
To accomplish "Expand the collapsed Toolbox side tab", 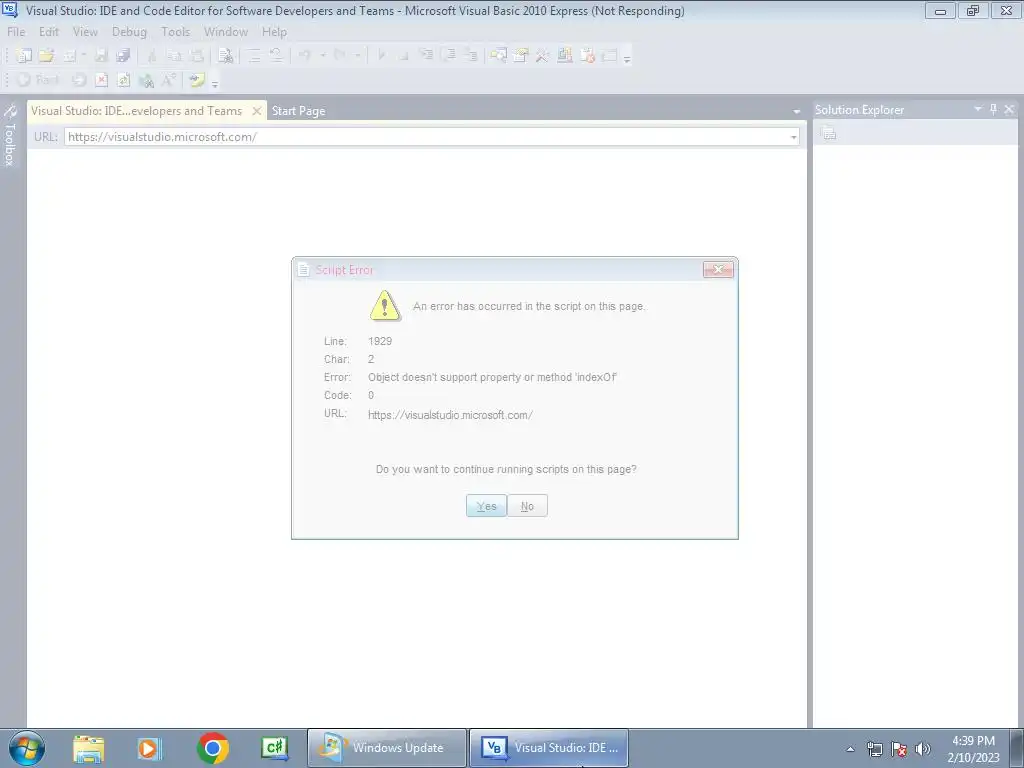I will click(x=9, y=136).
